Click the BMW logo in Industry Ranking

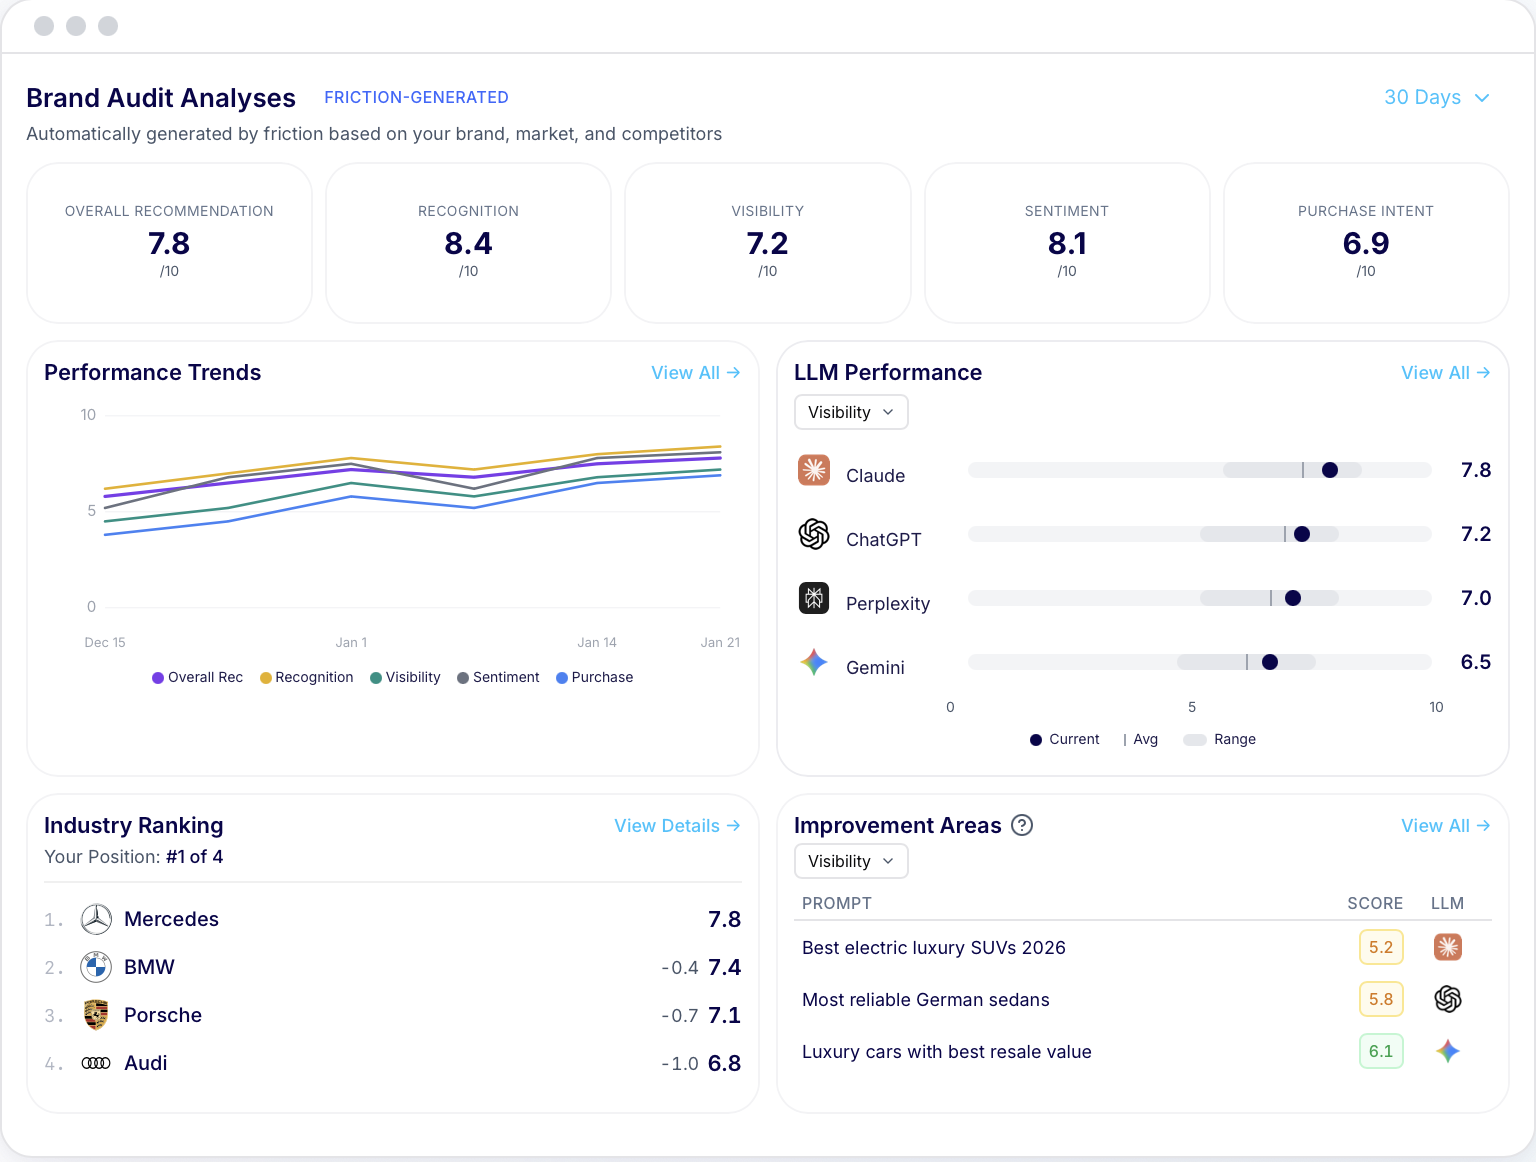pyautogui.click(x=96, y=967)
